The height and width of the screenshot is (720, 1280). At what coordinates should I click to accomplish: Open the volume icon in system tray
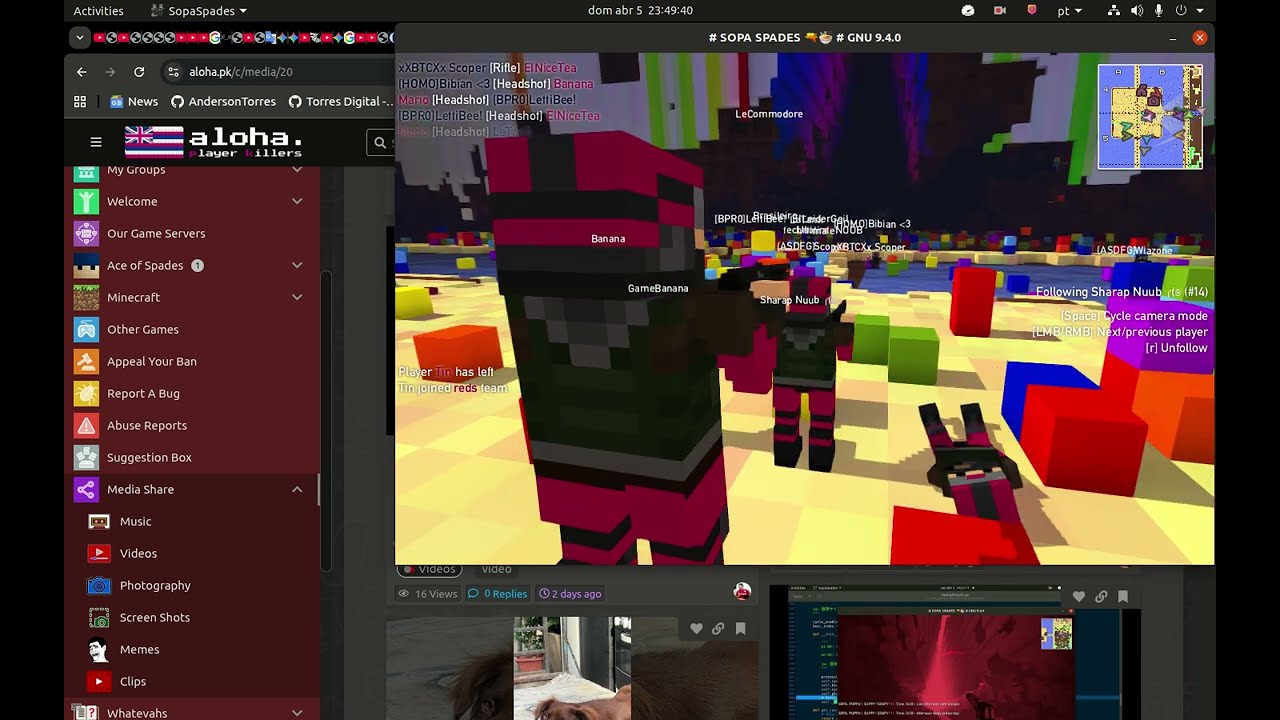(x=1136, y=11)
